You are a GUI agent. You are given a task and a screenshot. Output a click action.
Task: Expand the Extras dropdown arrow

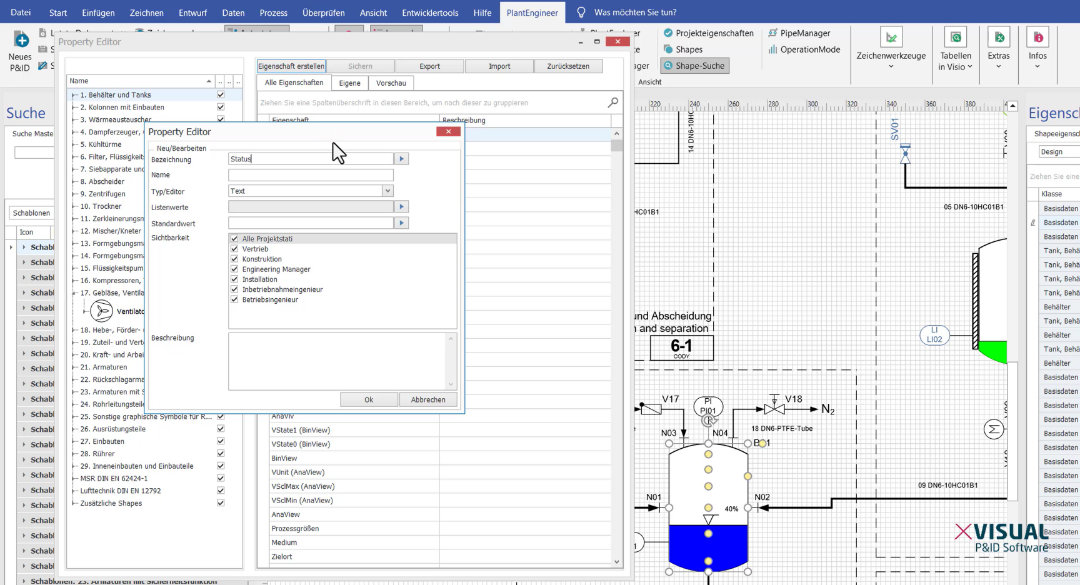click(998, 67)
